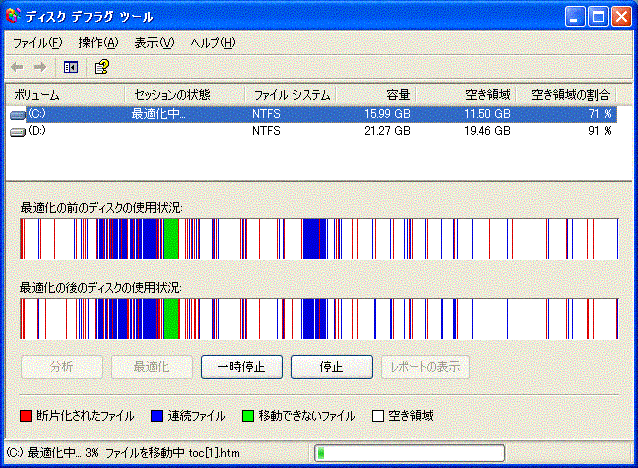
Task: Sort by 空き領域の割合 column header
Action: click(566, 95)
